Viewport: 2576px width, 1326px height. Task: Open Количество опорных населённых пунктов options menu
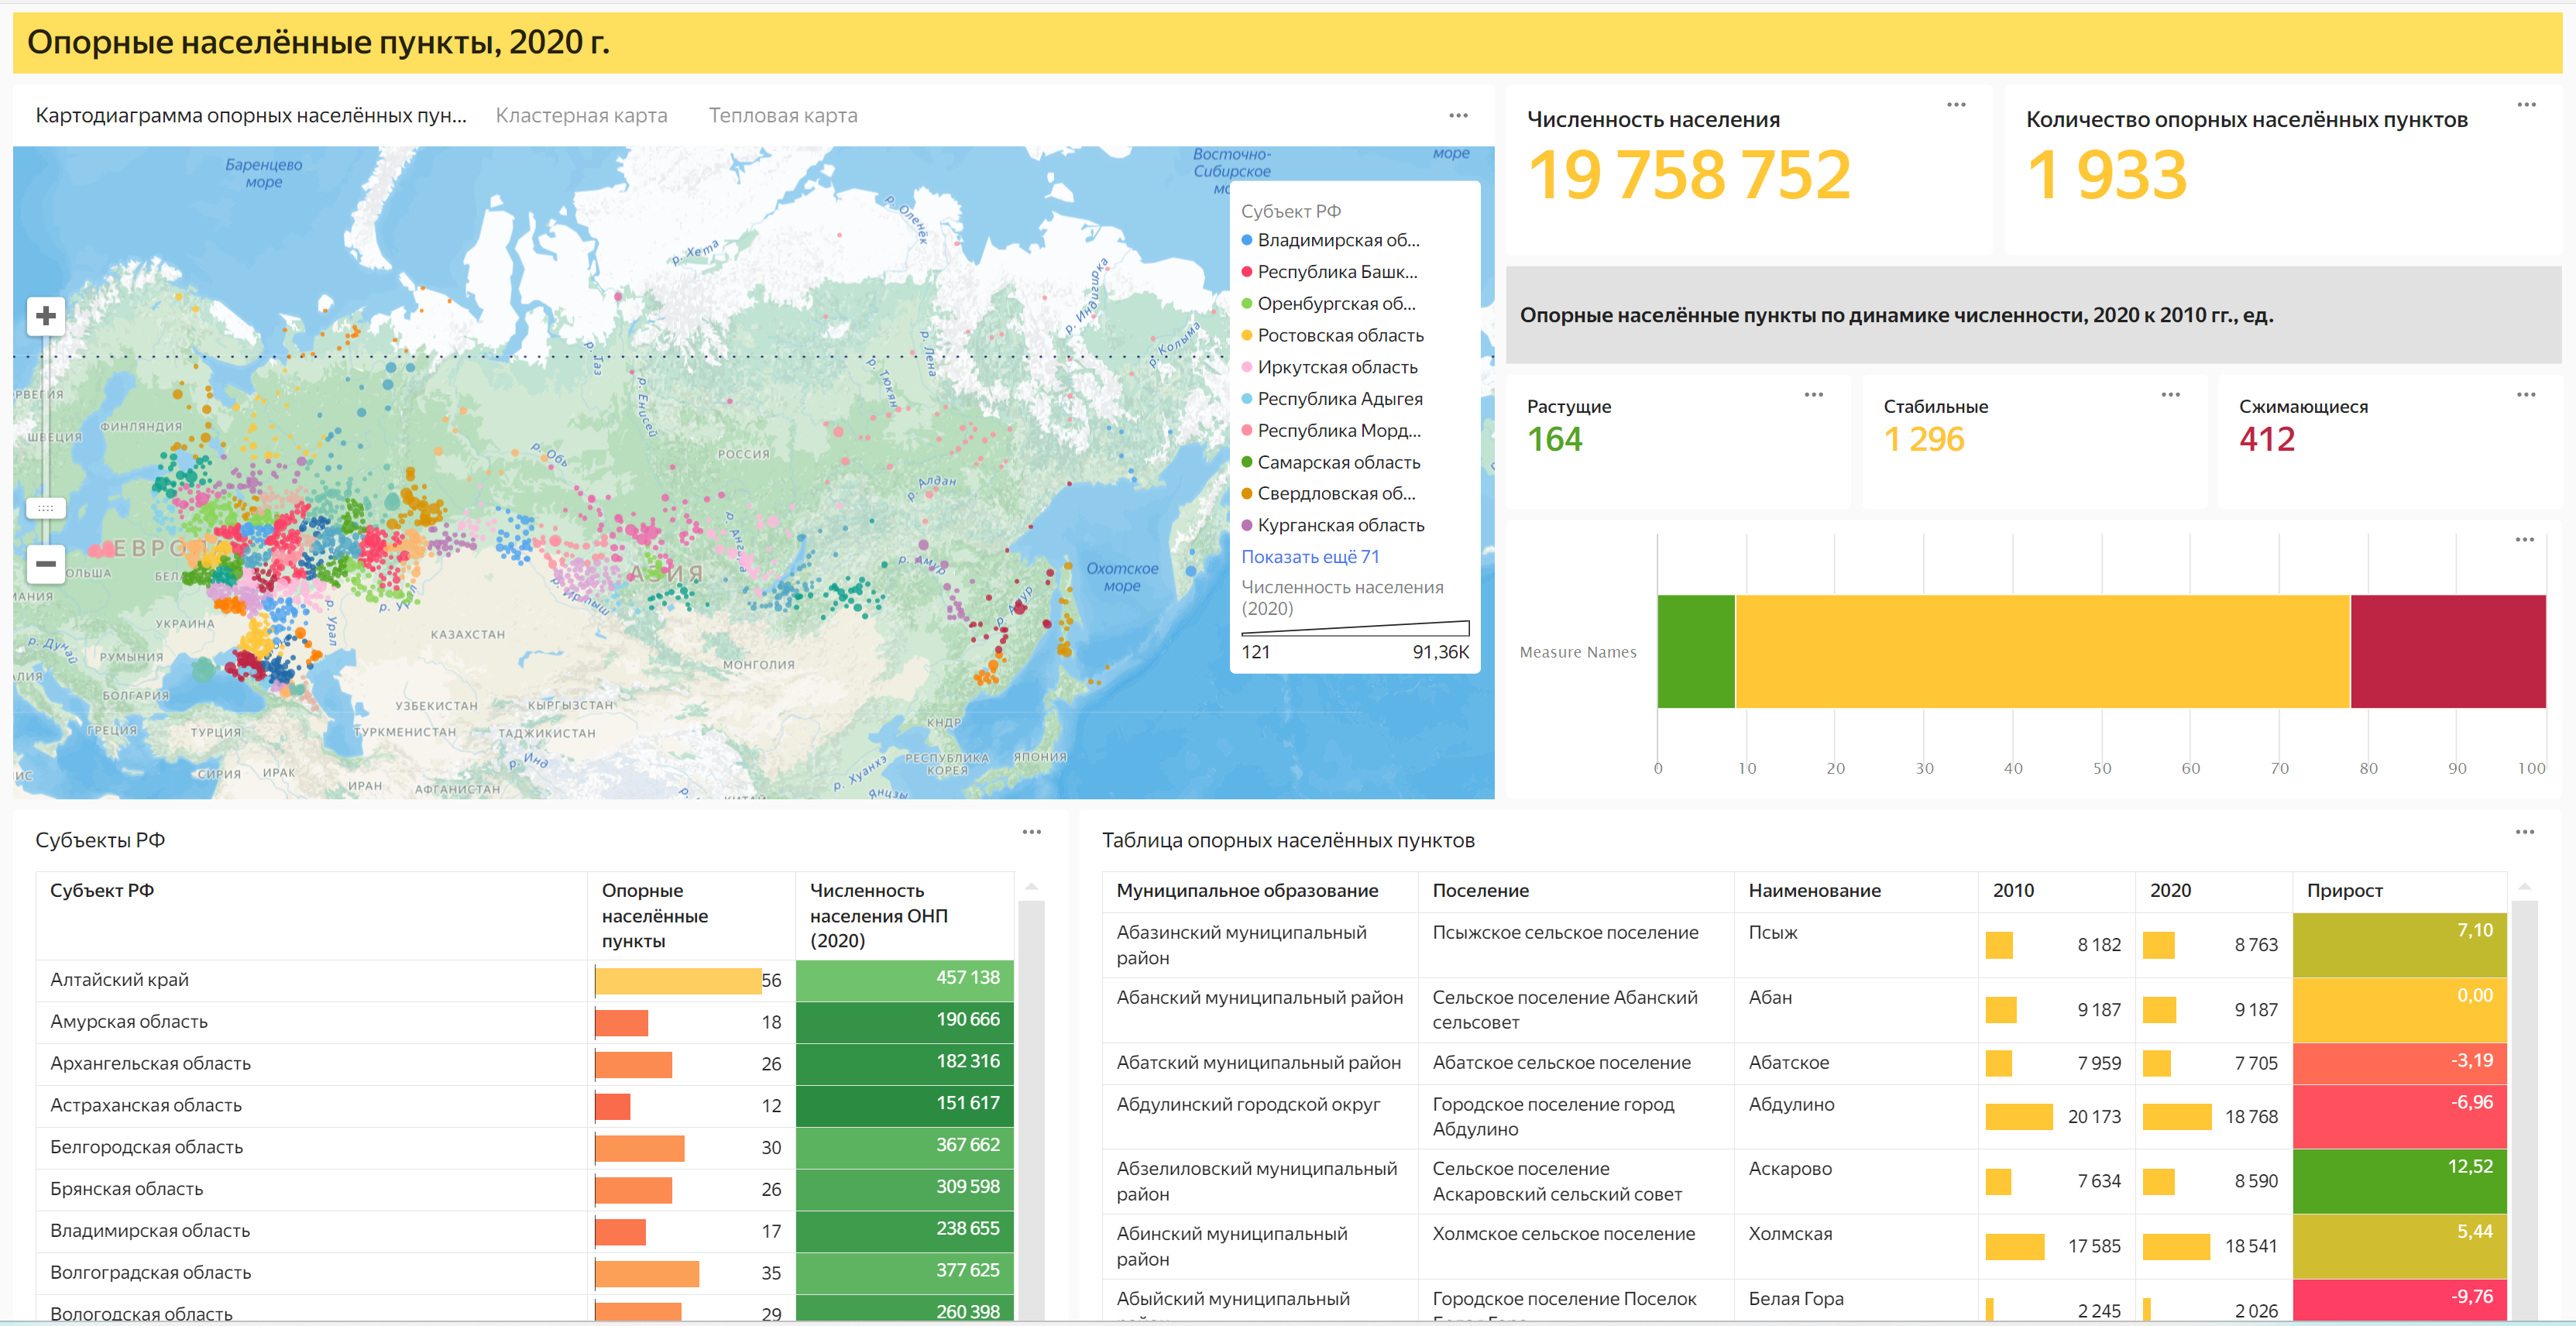(2526, 105)
